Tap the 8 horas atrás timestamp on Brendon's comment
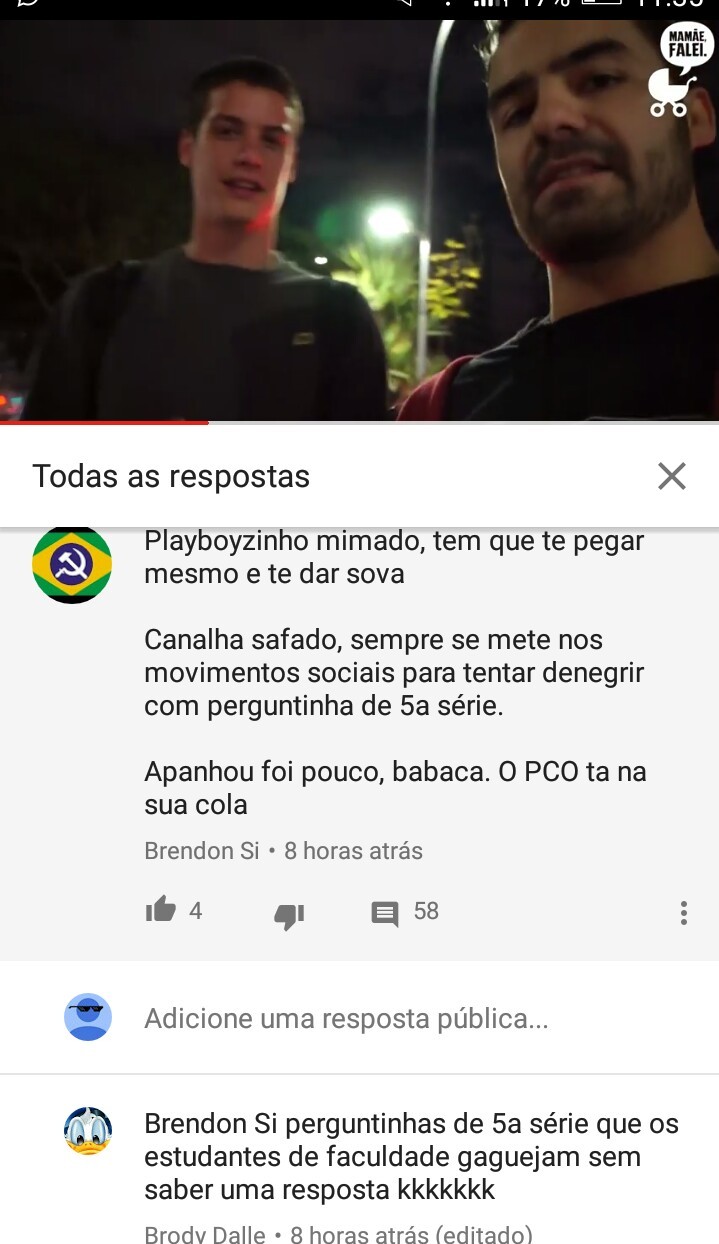Viewport: 719px width, 1244px height. pyautogui.click(x=353, y=851)
